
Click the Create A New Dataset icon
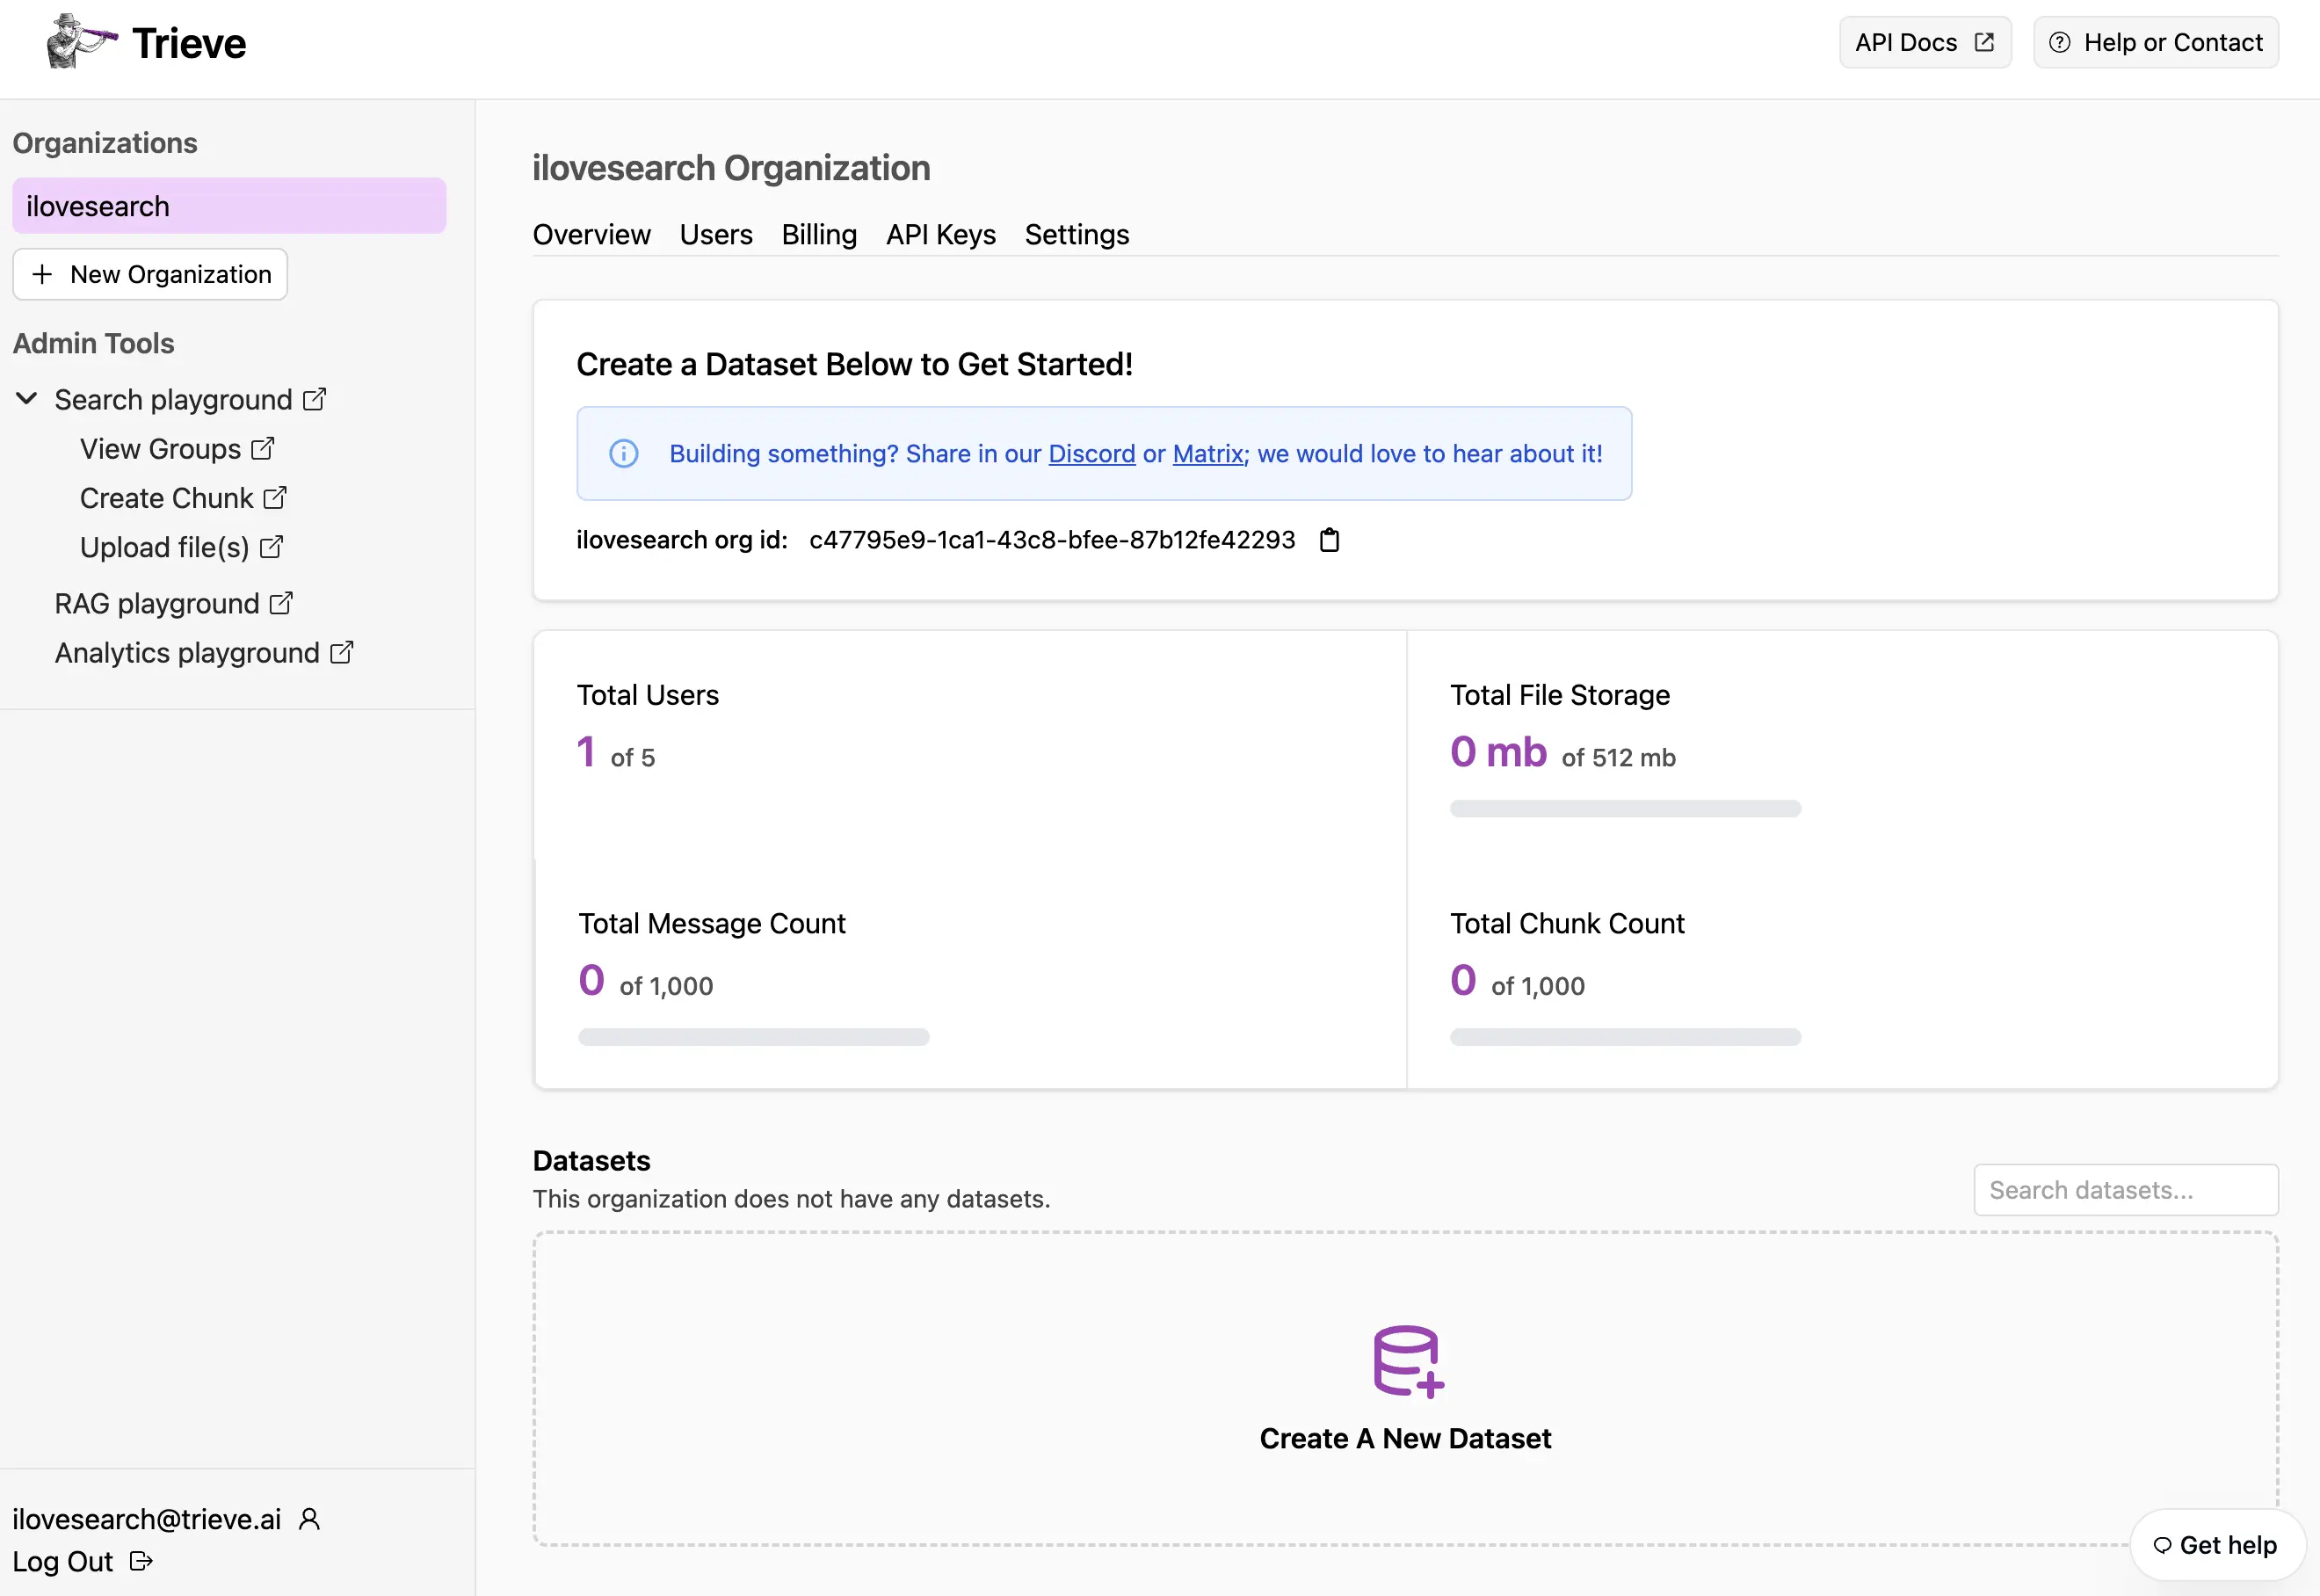point(1405,1360)
